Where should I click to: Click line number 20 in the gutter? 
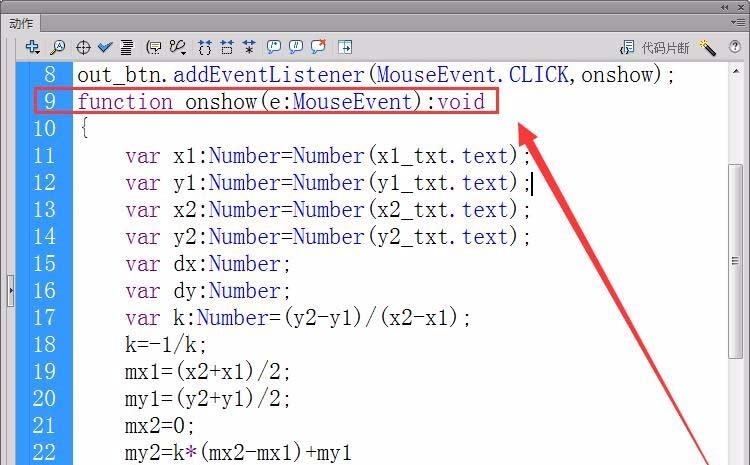click(x=44, y=398)
